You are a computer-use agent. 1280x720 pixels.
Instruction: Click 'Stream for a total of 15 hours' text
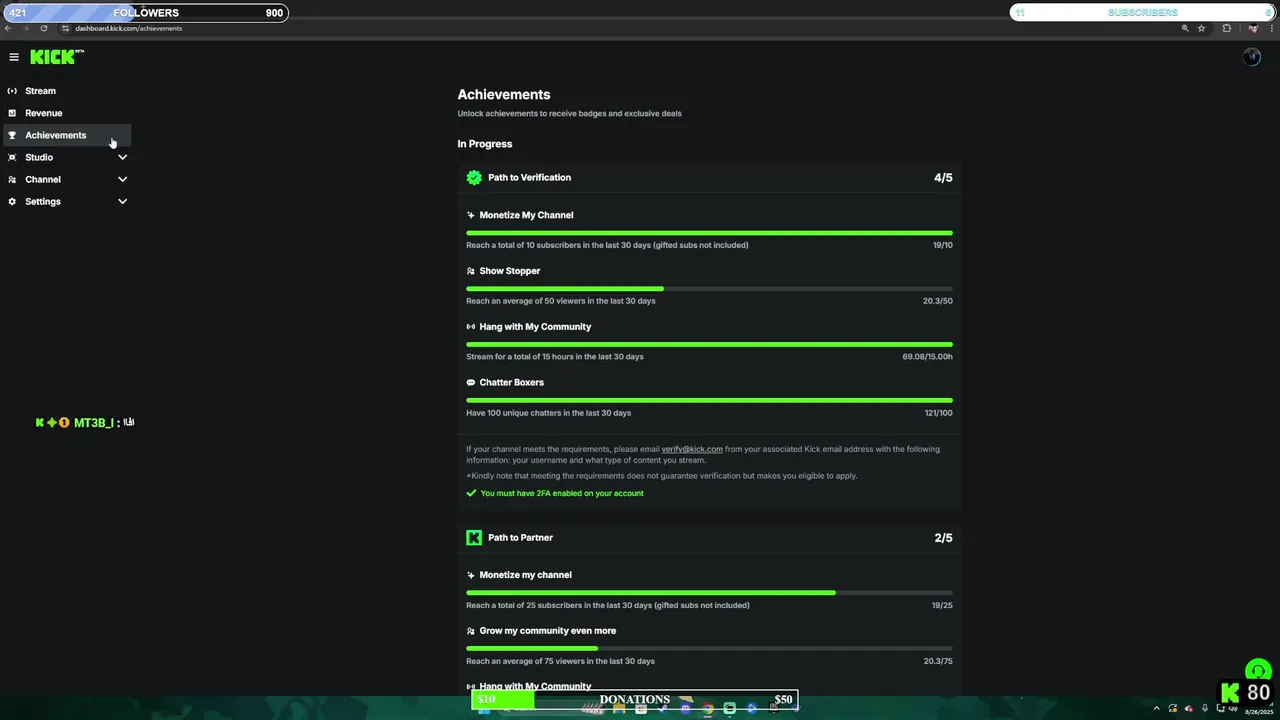[x=555, y=357]
